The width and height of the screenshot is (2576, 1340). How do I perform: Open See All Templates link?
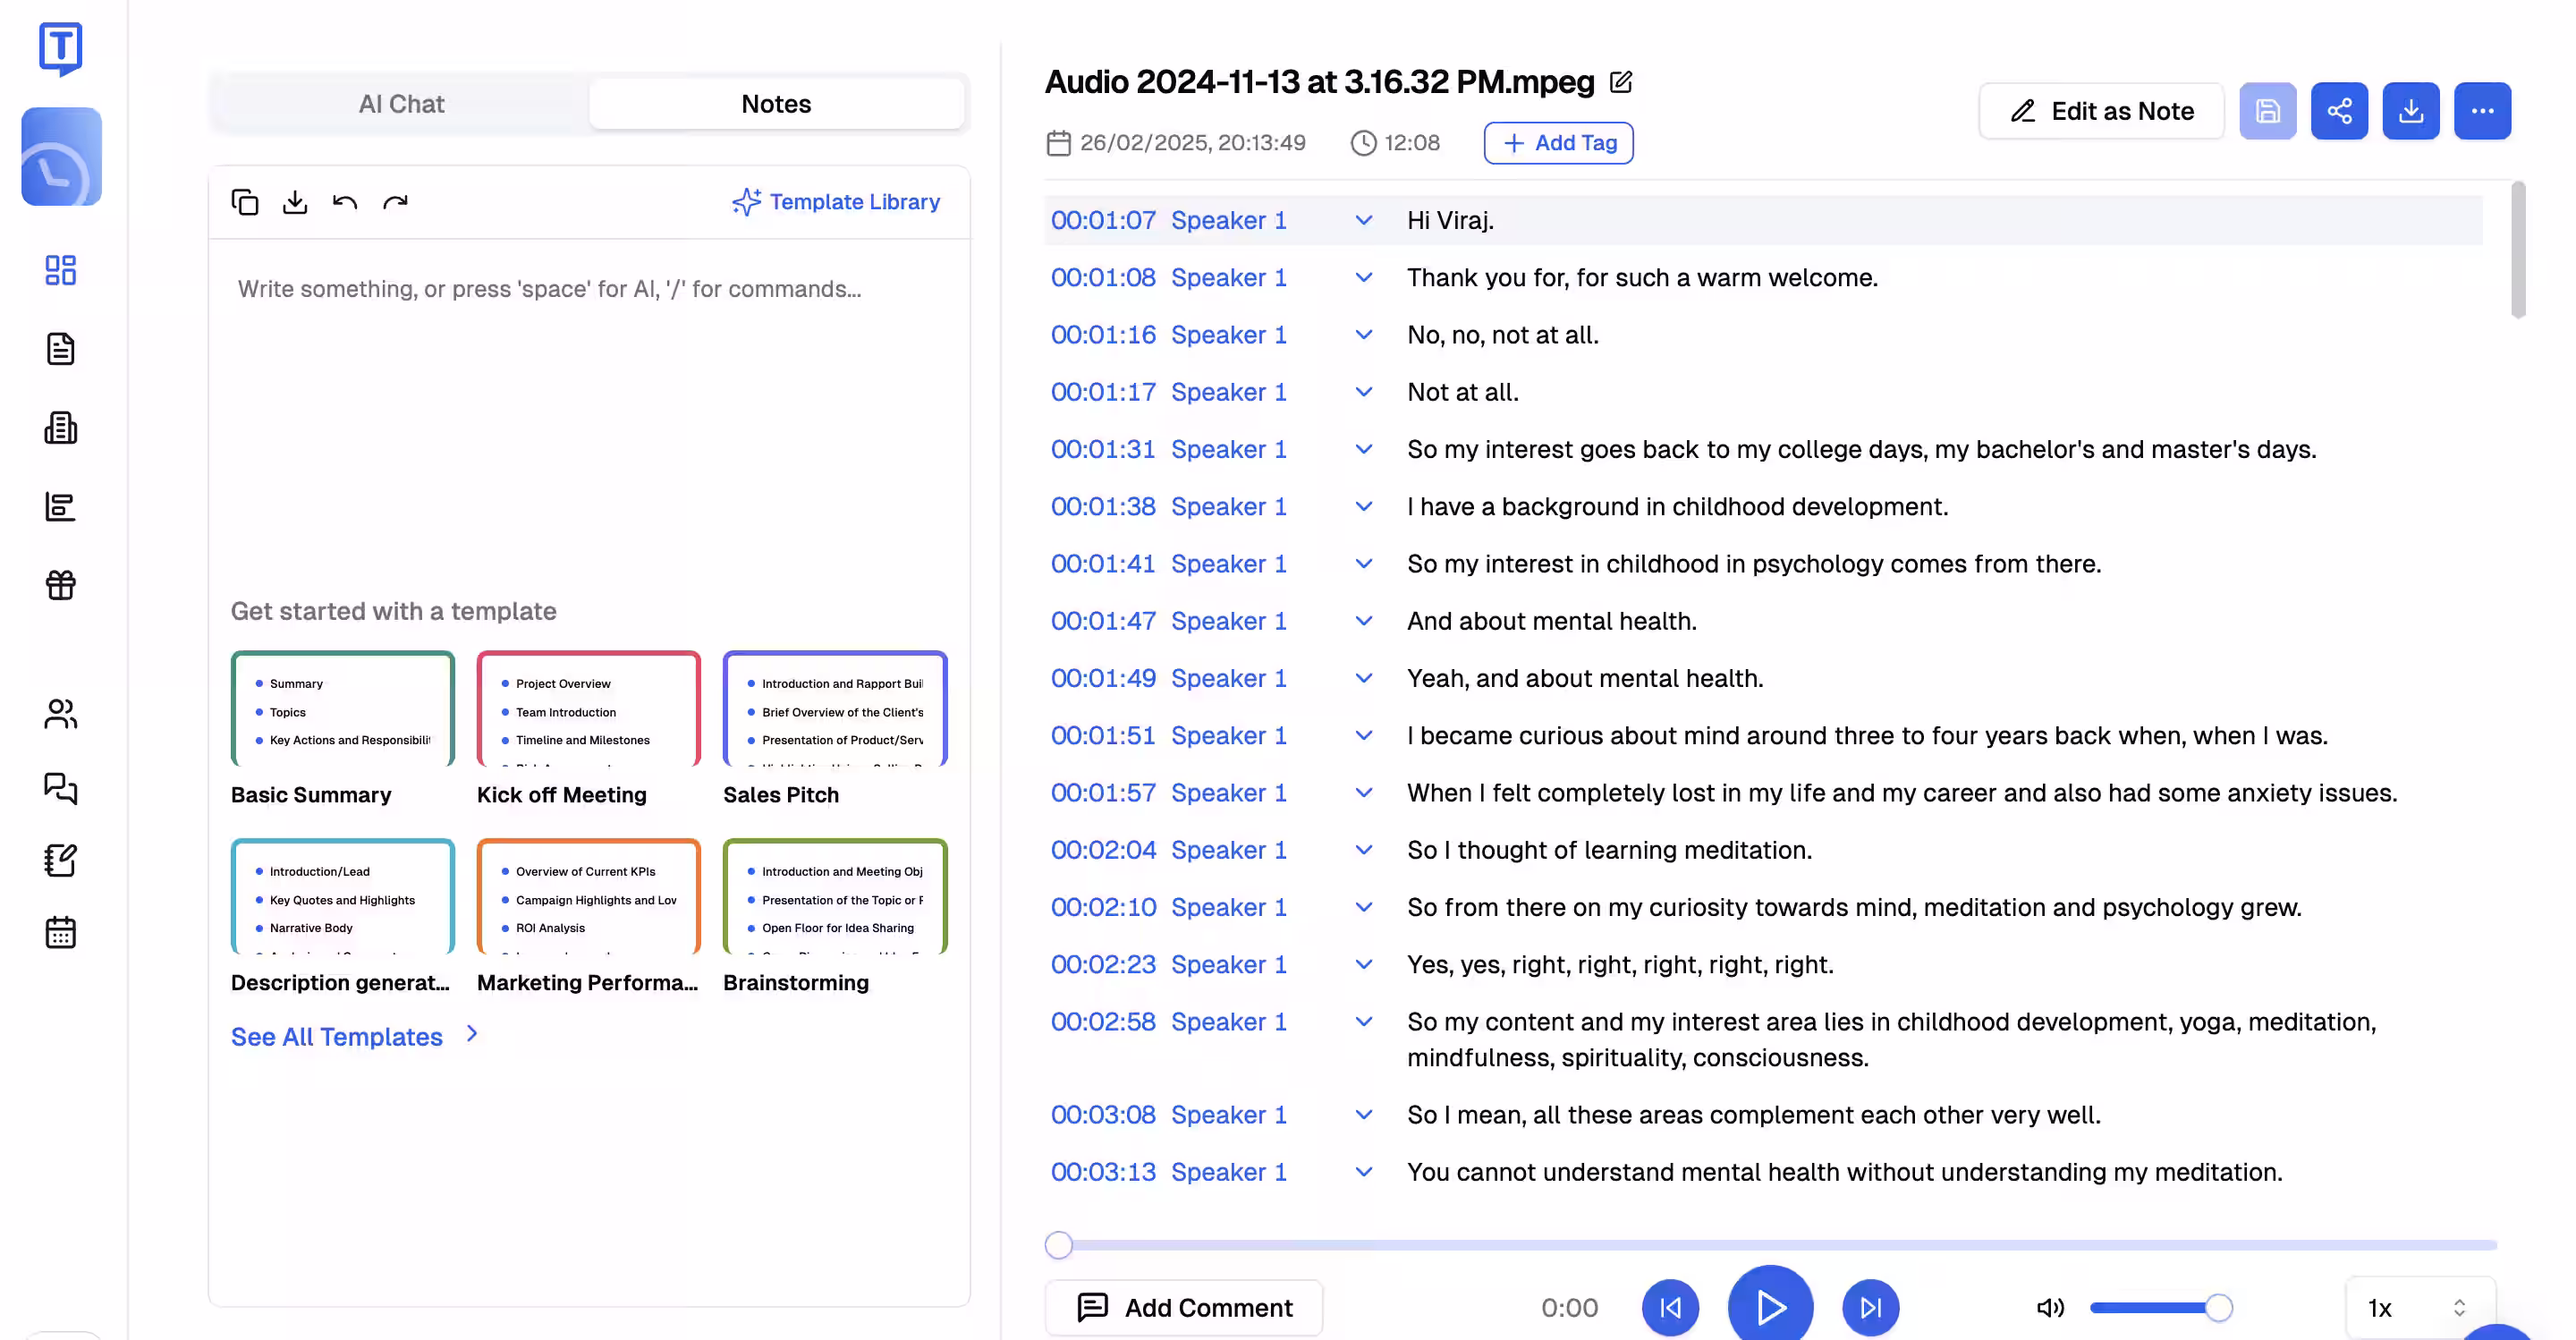355,1036
